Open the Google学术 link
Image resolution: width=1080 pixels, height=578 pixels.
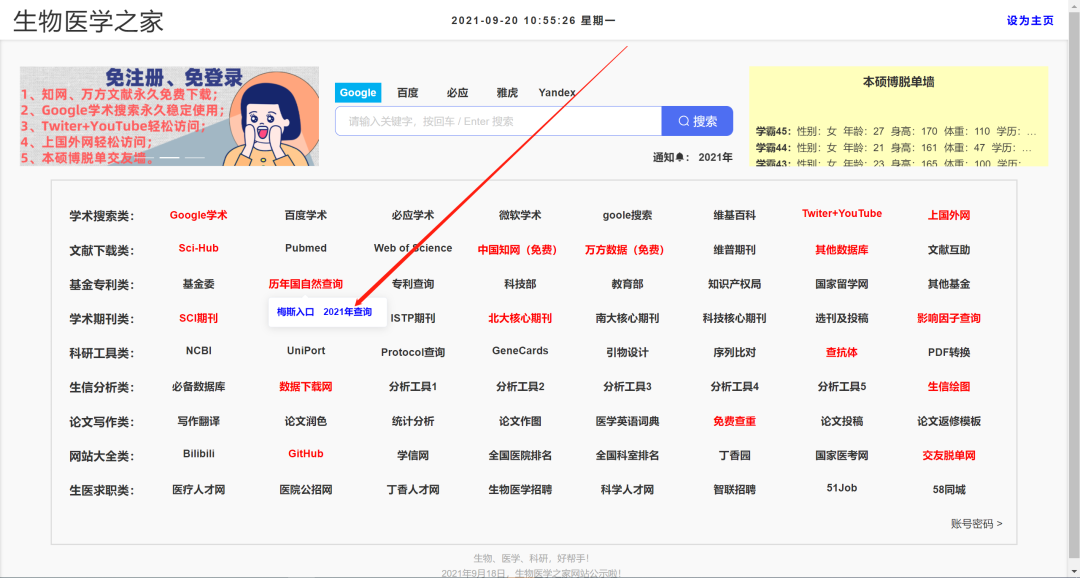point(198,215)
